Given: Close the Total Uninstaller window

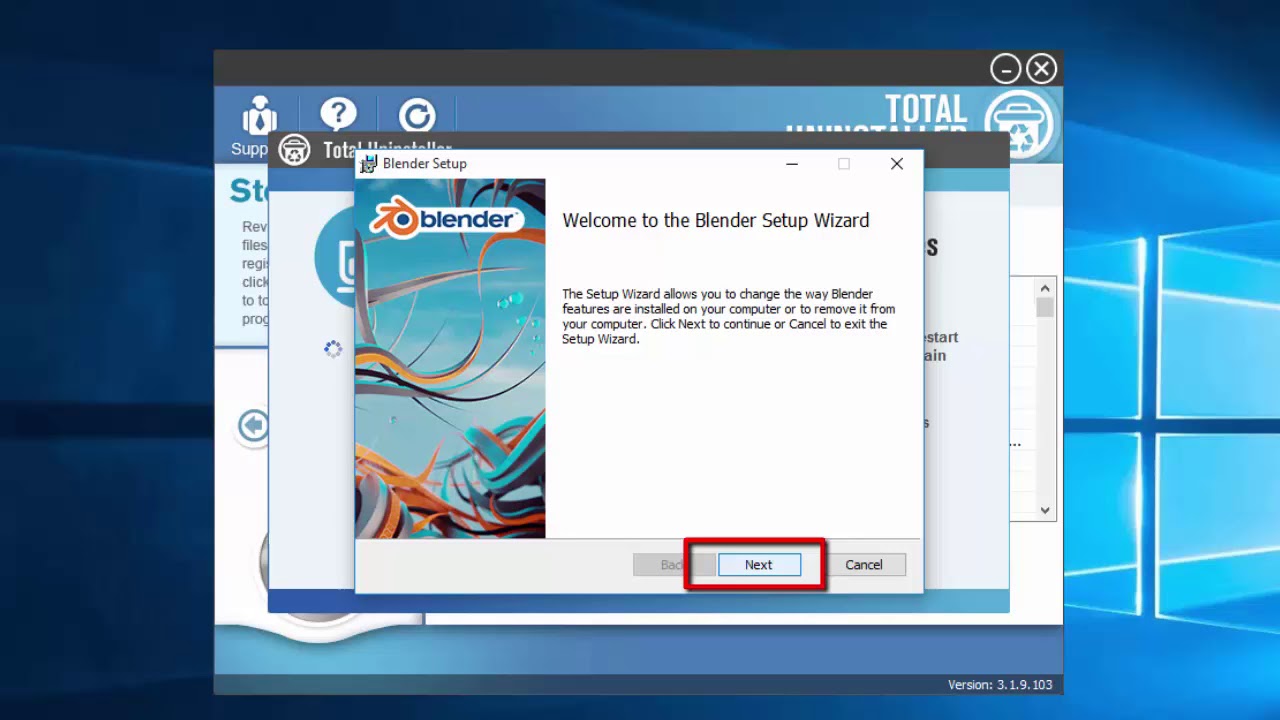Looking at the screenshot, I should click(x=1042, y=69).
